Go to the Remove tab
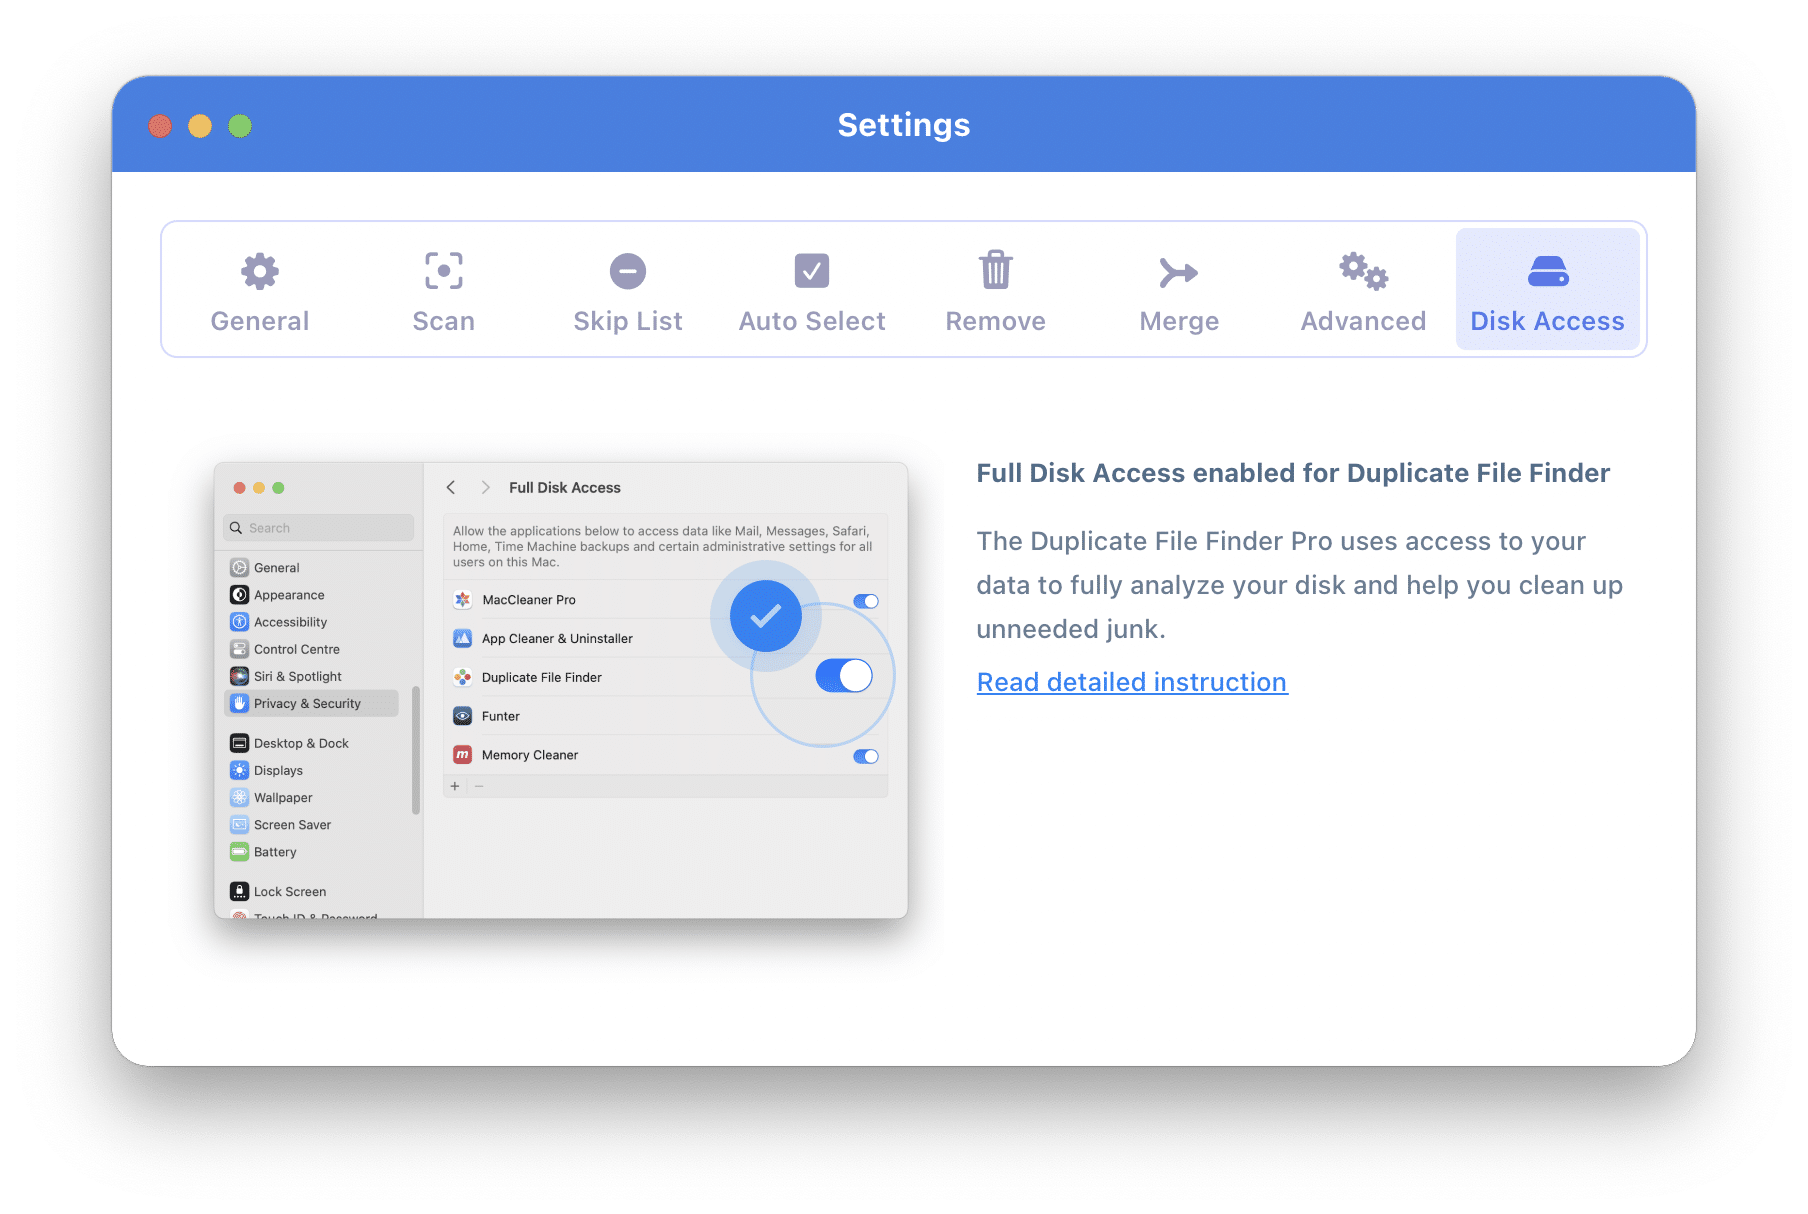The image size is (1808, 1214). 996,290
